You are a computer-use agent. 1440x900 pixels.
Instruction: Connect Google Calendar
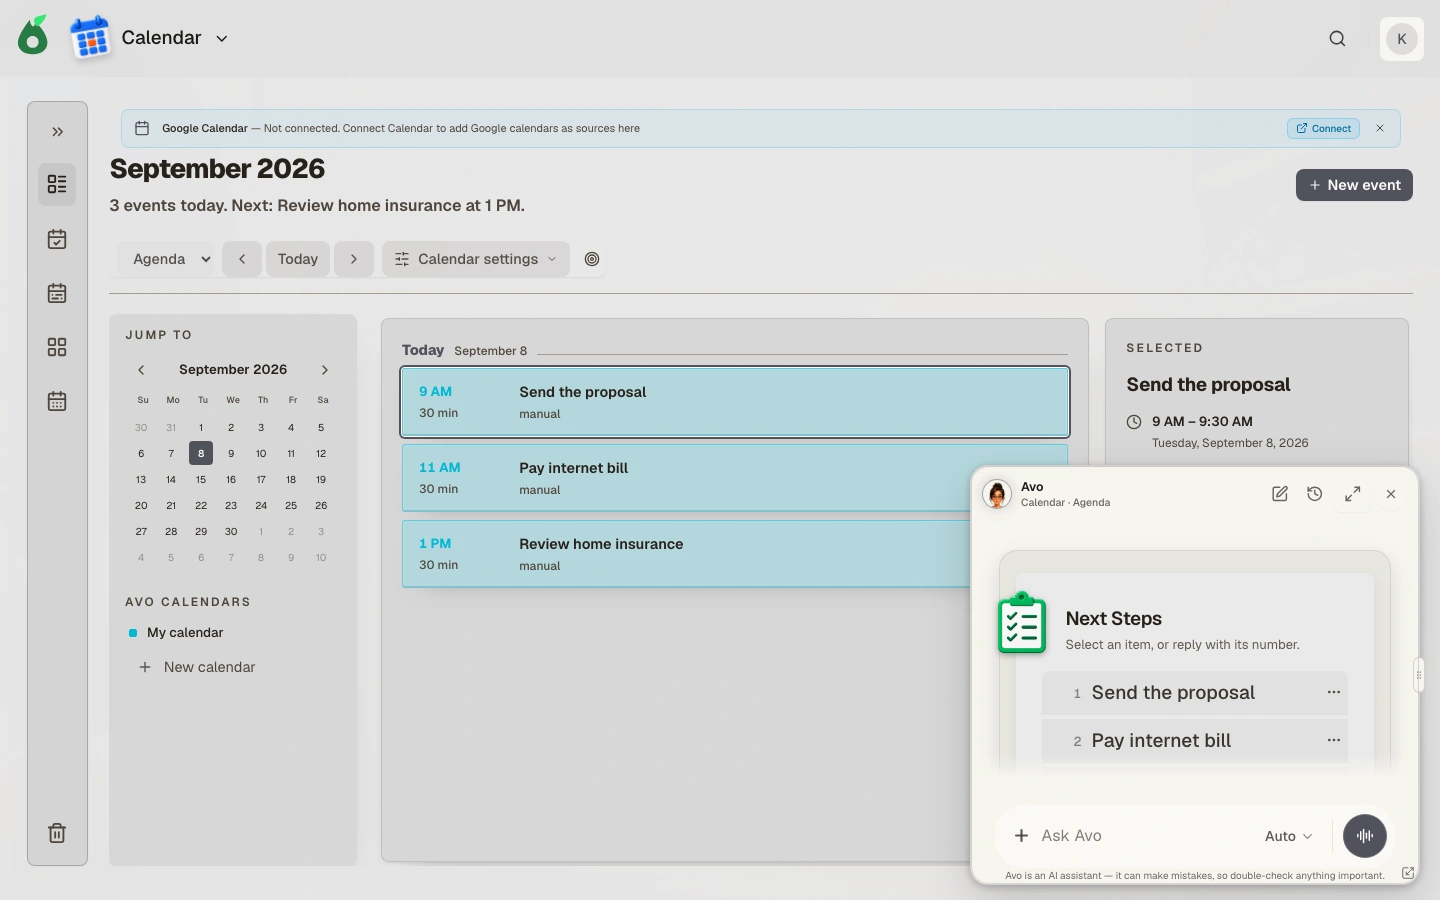tap(1323, 128)
